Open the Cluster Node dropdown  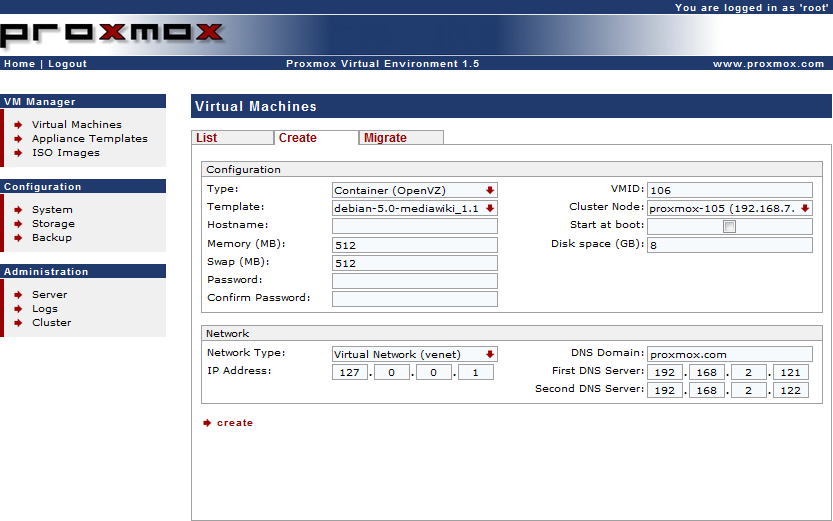point(729,208)
